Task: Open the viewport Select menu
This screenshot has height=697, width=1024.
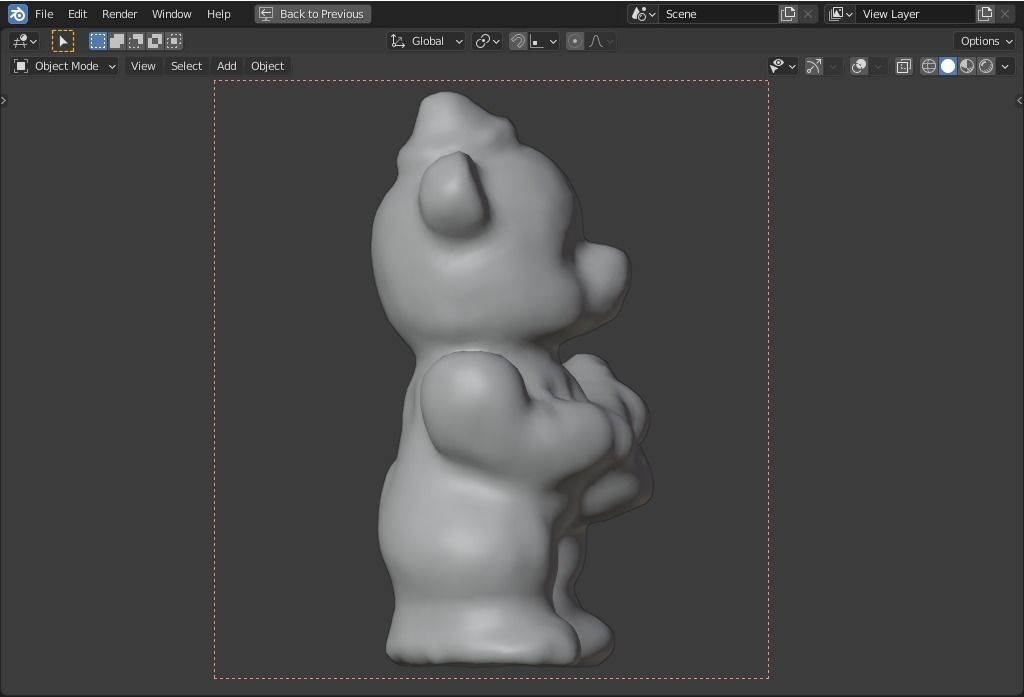Action: point(186,66)
